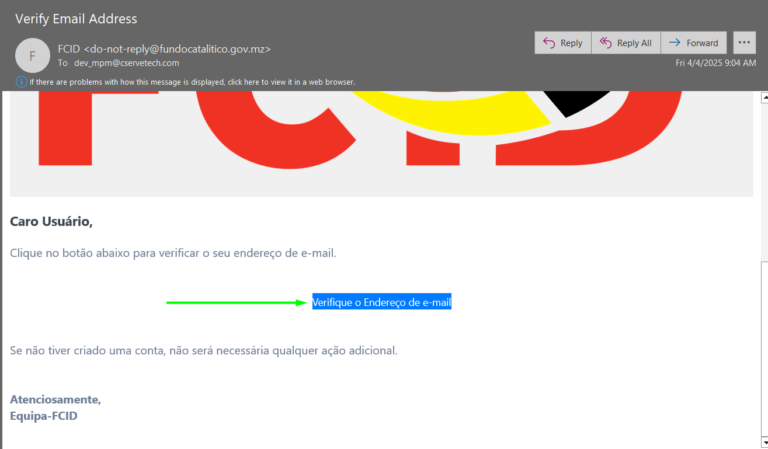Open the 'Verifique o Endereço de e-mail' link

pos(381,302)
